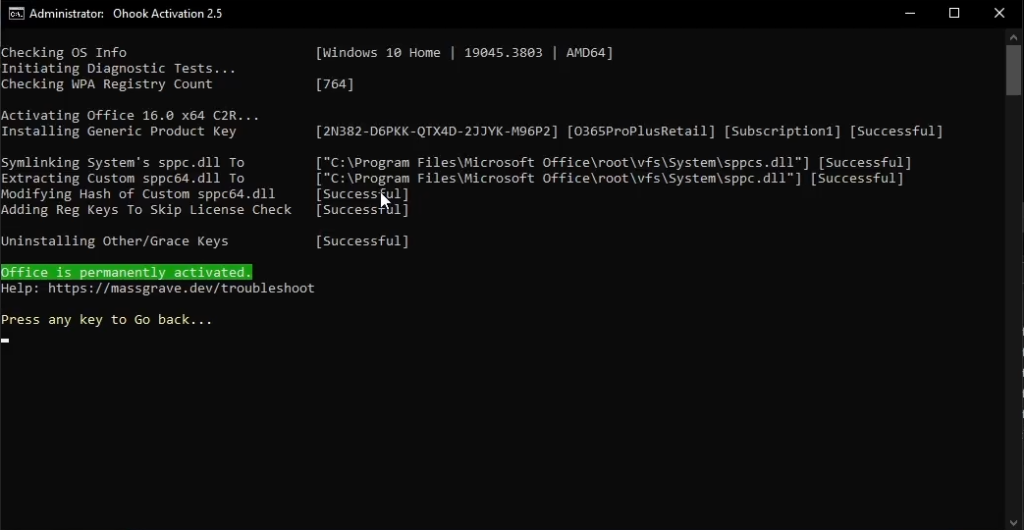
Task: Click the scrollbar down arrow
Action: click(1014, 521)
